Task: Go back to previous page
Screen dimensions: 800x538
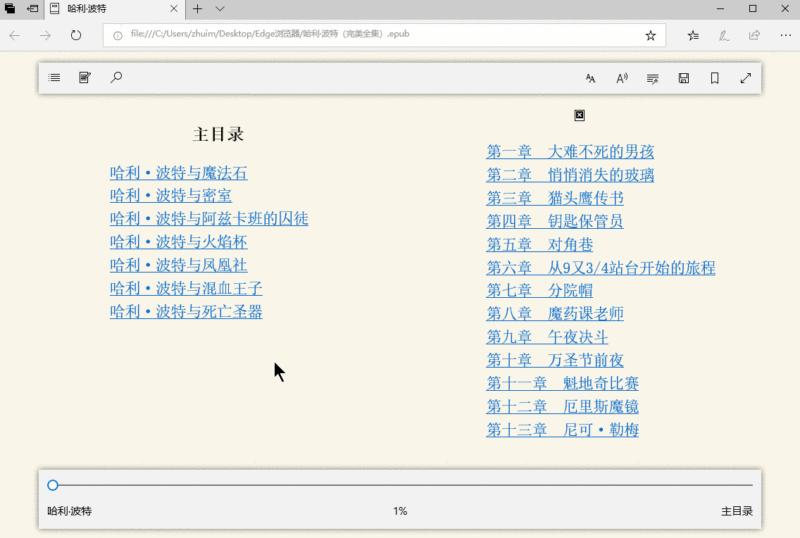Action: pos(15,35)
